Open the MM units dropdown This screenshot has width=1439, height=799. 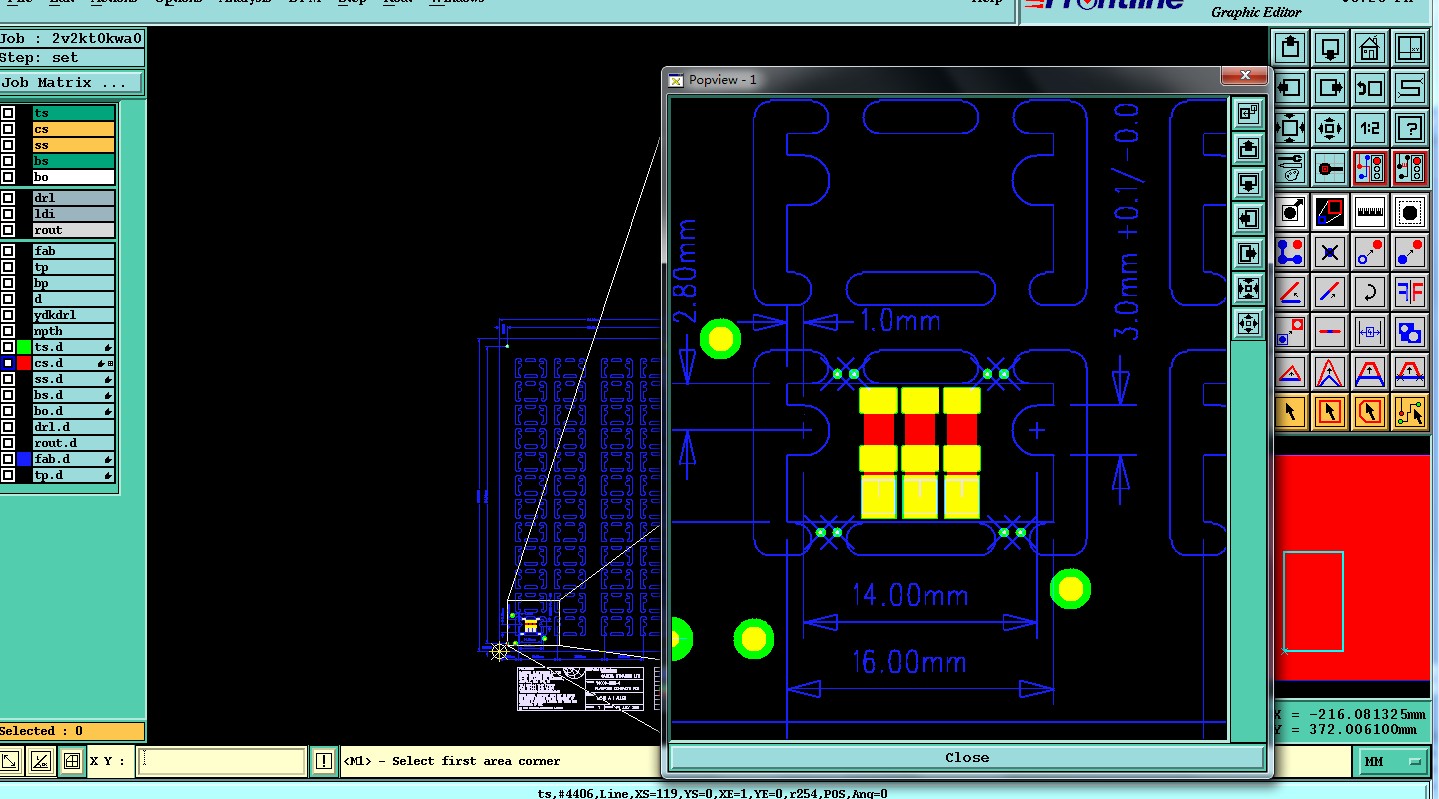click(x=1393, y=762)
